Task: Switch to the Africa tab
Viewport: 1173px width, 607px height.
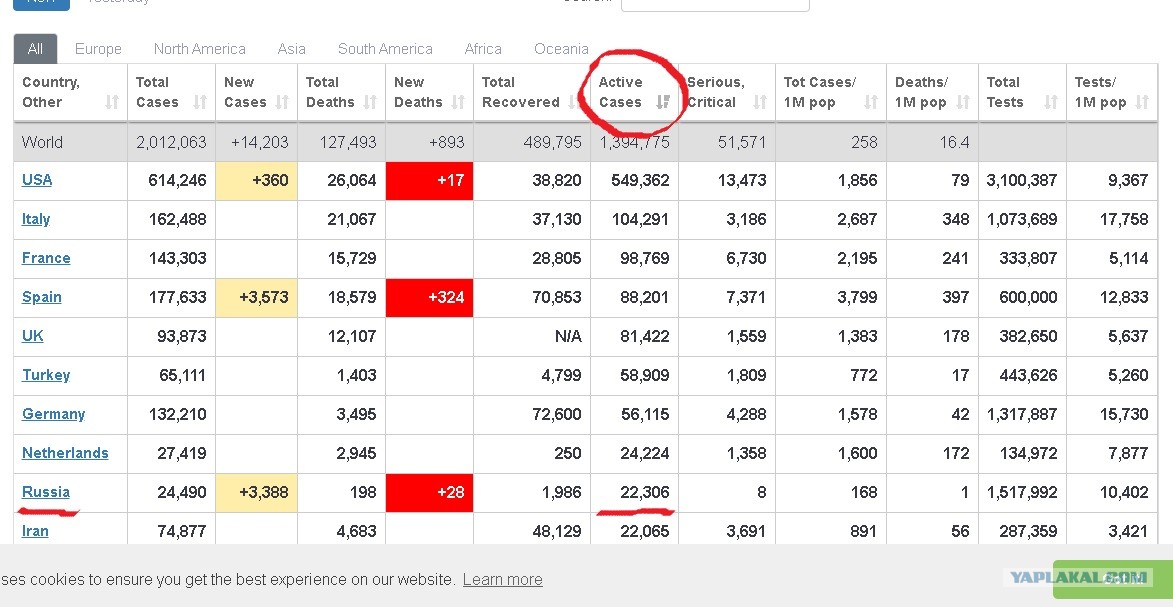Action: click(x=483, y=49)
